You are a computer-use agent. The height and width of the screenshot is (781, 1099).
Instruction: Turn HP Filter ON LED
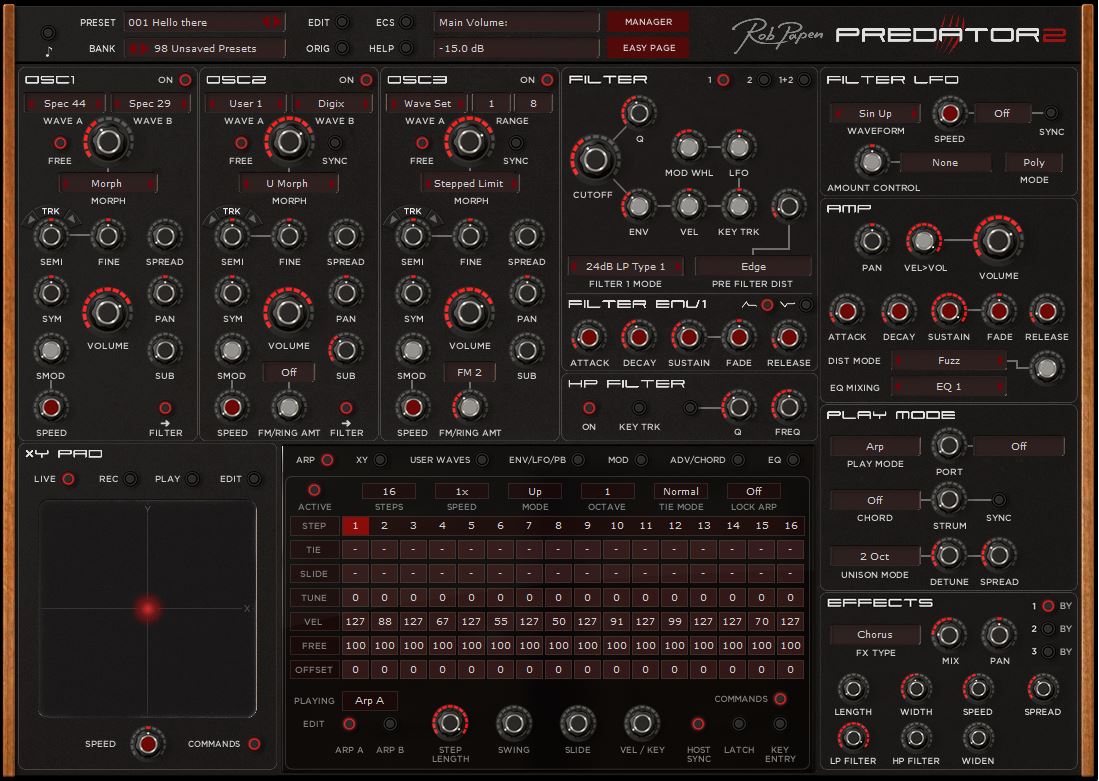click(589, 407)
